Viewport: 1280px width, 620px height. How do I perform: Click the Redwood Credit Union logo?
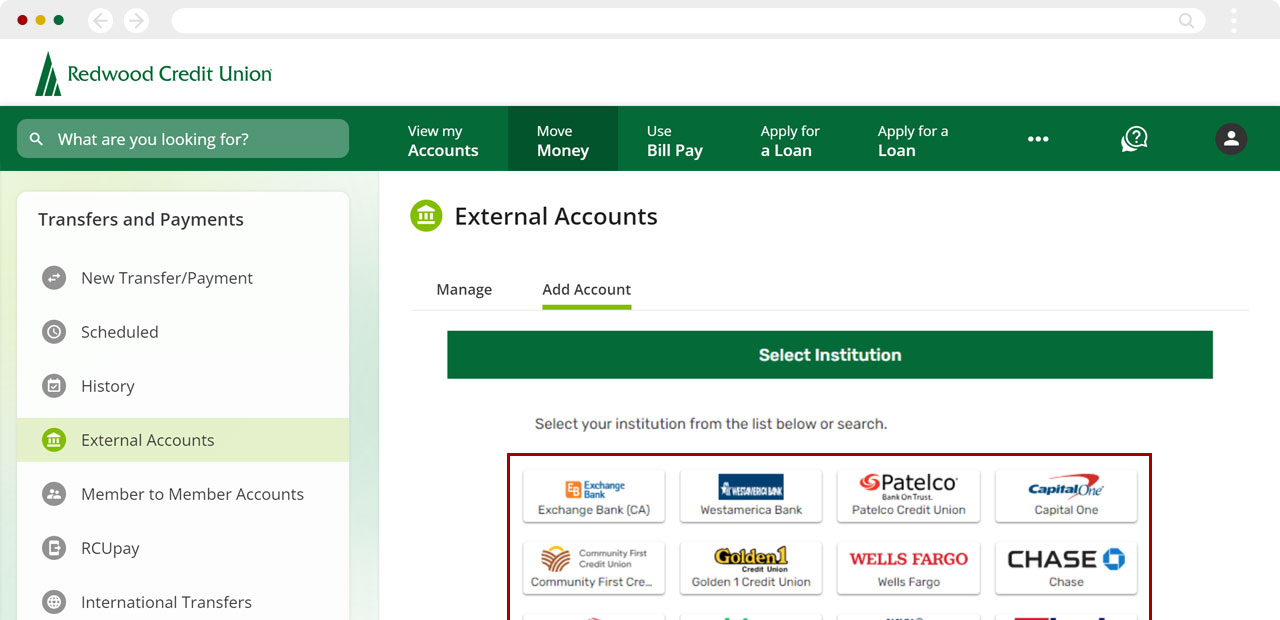click(153, 74)
